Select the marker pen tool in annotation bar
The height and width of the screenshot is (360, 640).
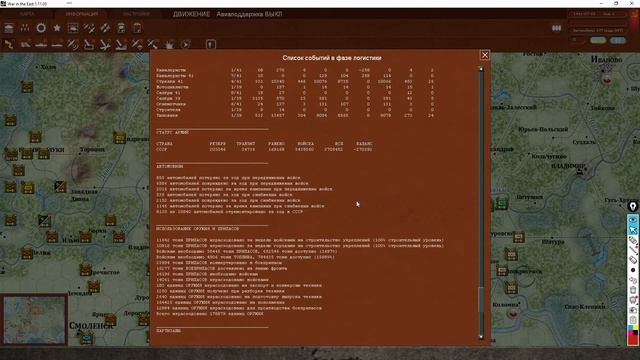[633, 240]
